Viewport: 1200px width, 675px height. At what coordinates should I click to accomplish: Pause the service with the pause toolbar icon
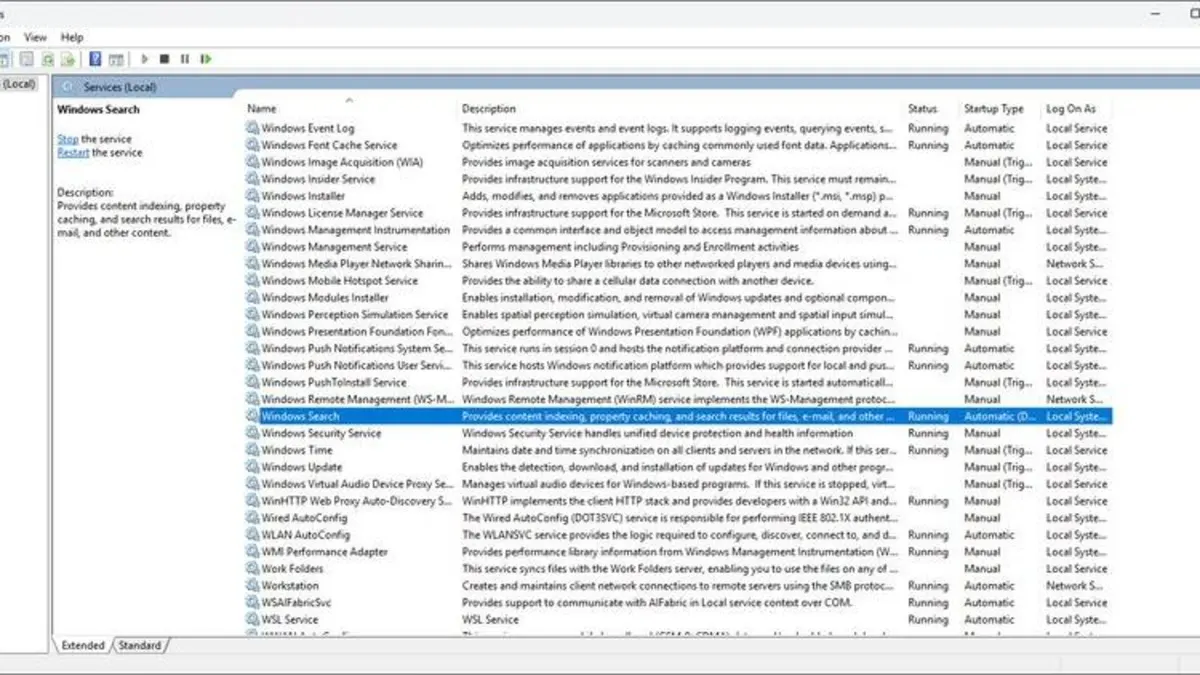(185, 59)
